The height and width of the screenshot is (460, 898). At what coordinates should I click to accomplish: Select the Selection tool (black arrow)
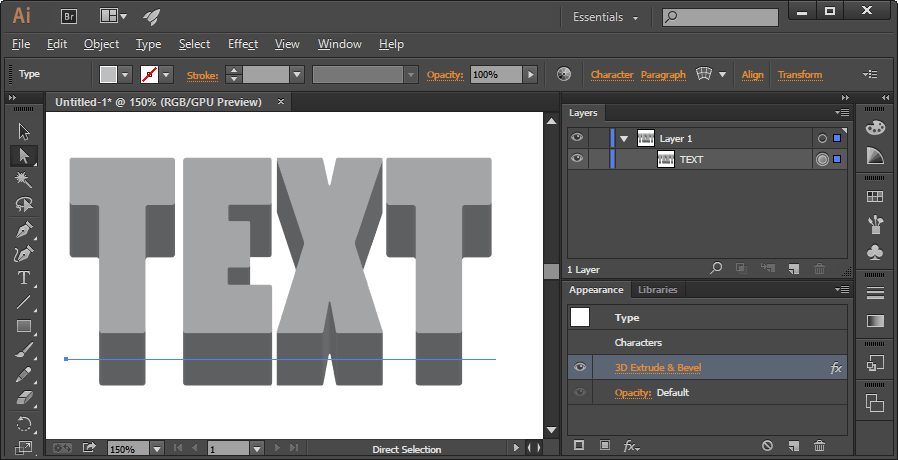(23, 132)
